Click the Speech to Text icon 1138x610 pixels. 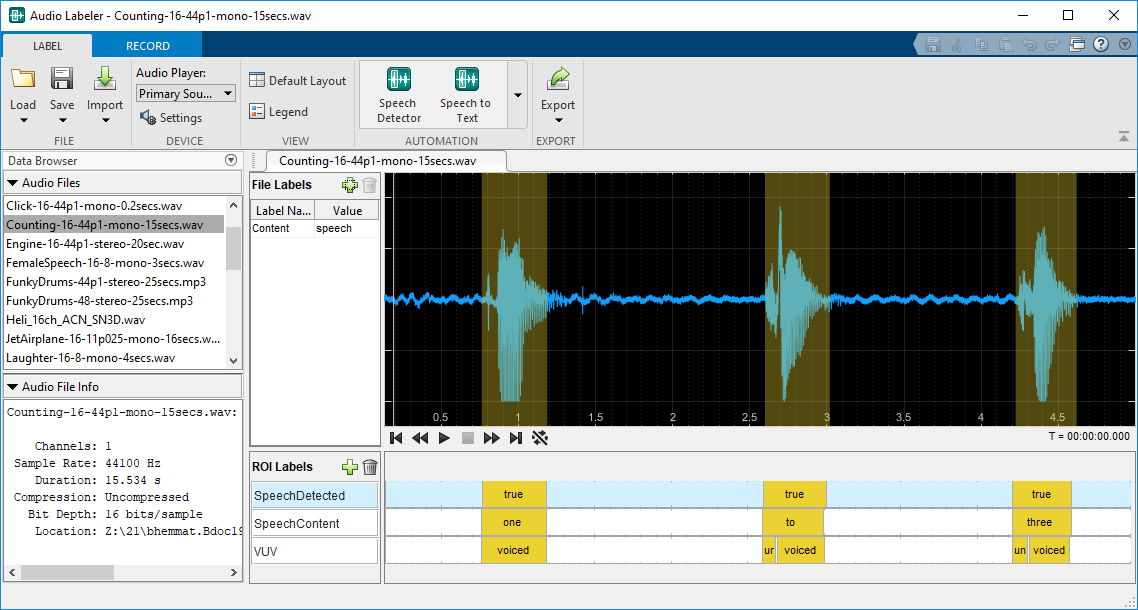(465, 81)
